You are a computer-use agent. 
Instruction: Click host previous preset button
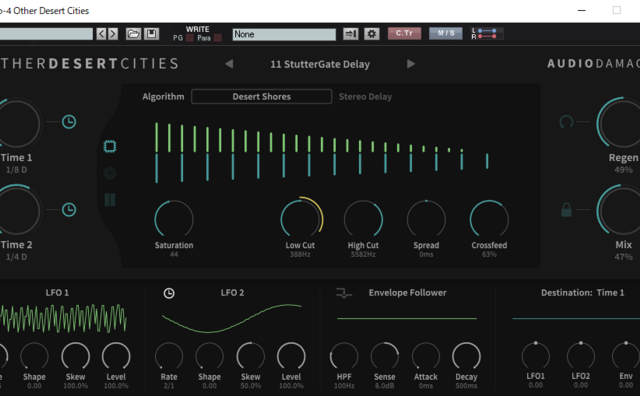[x=101, y=34]
